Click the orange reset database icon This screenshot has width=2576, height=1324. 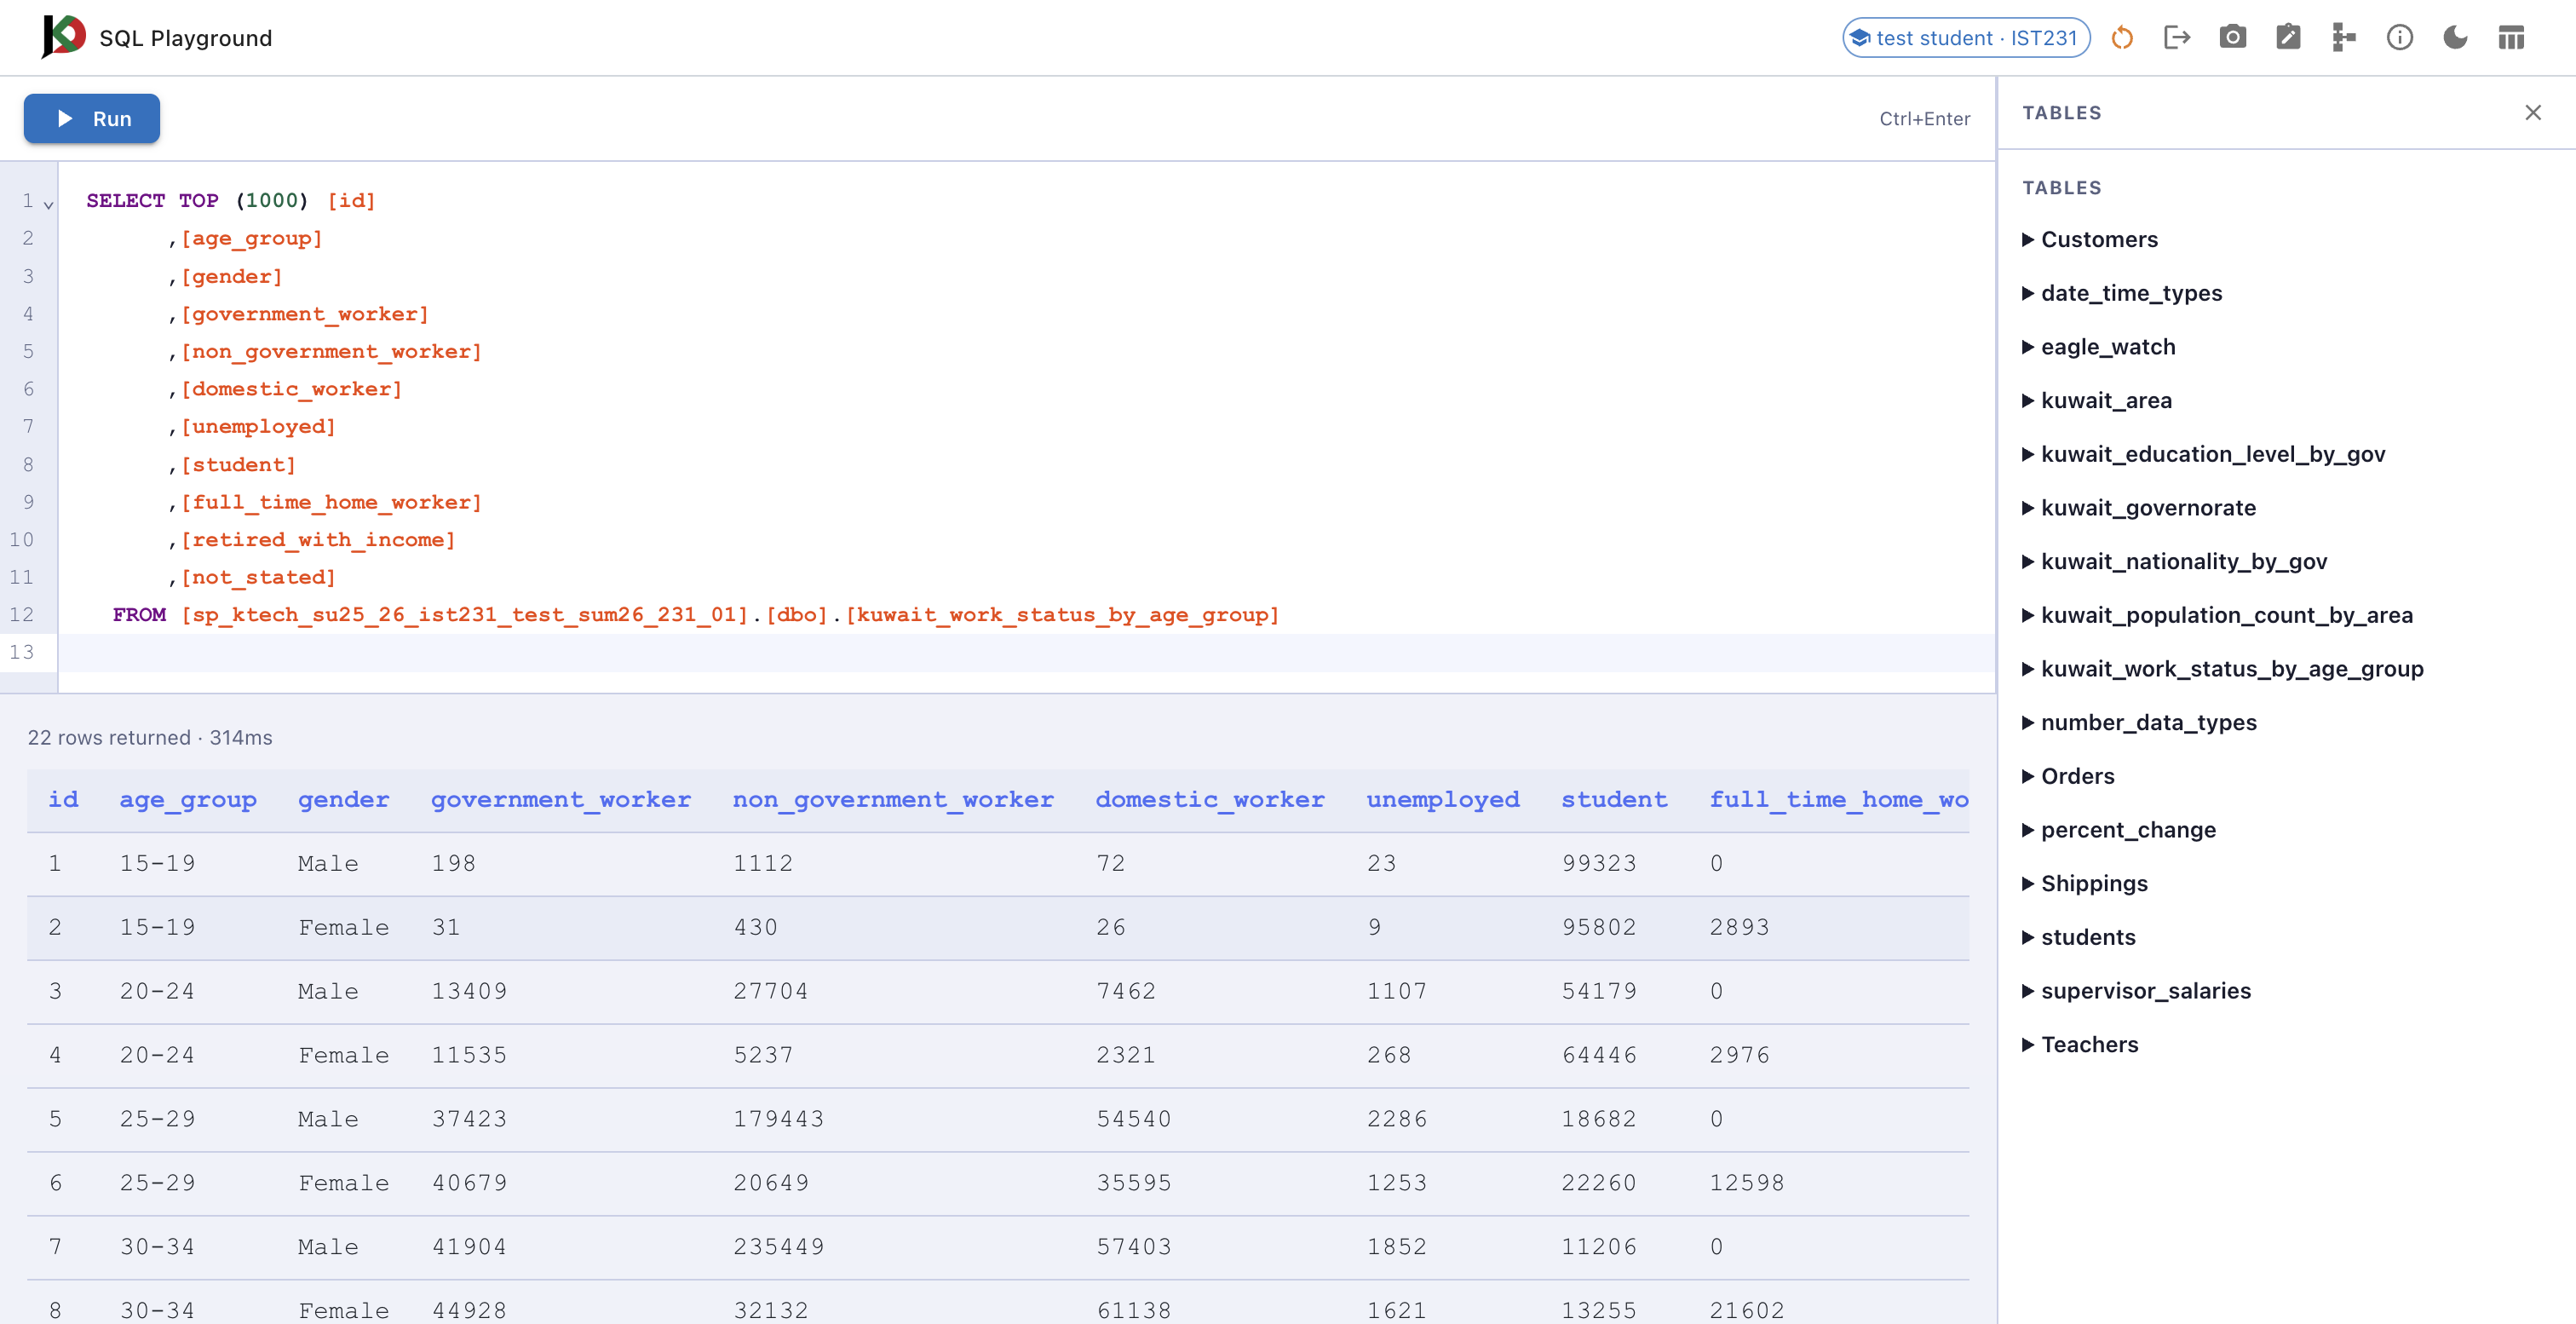(2122, 38)
